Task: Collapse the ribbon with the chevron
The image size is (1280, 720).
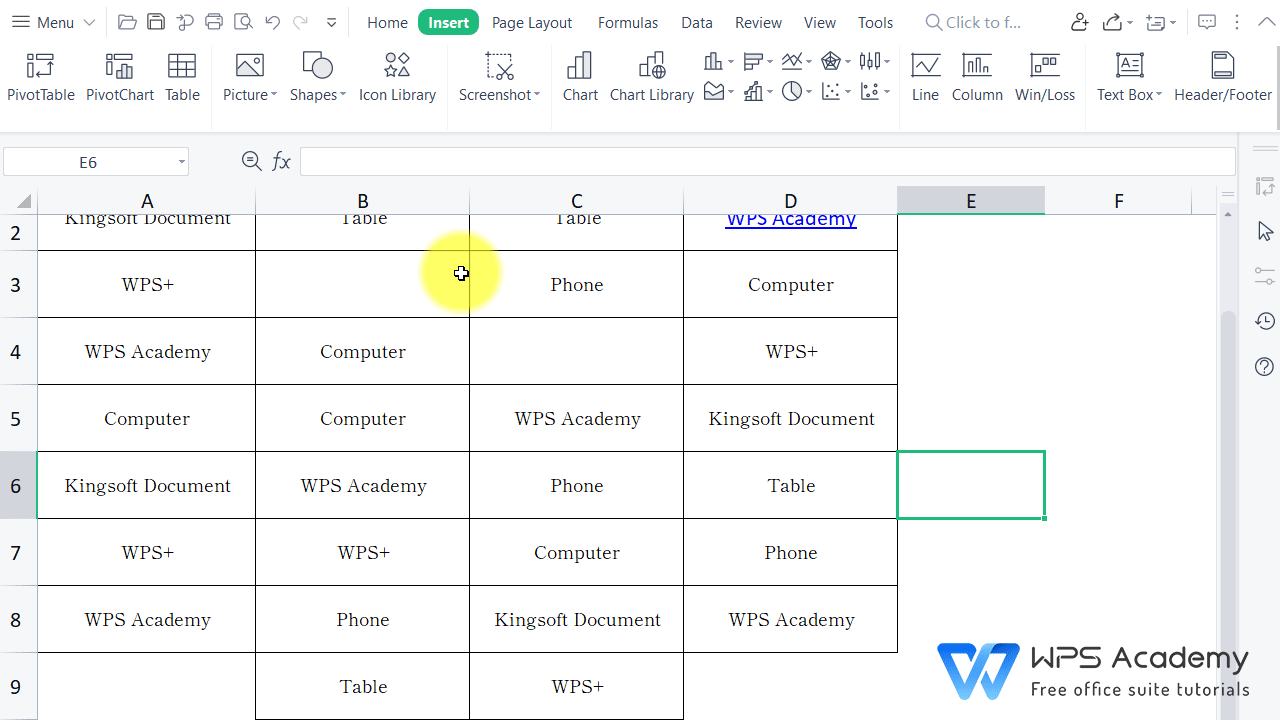Action: click(x=1269, y=22)
